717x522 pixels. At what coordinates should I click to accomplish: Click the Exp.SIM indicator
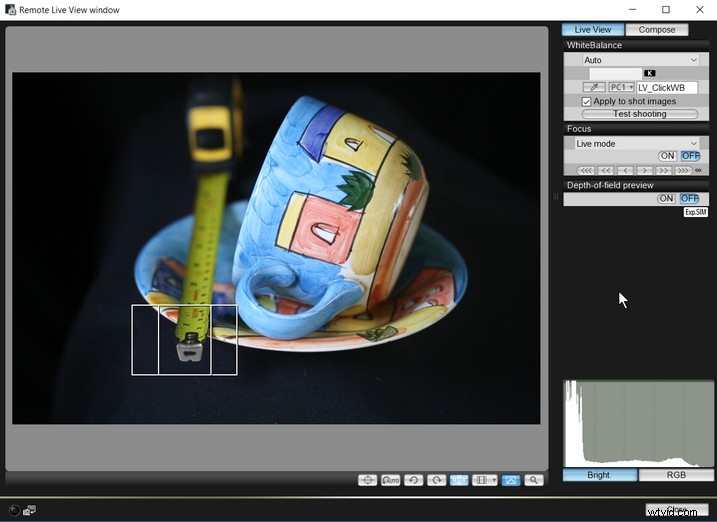point(696,212)
